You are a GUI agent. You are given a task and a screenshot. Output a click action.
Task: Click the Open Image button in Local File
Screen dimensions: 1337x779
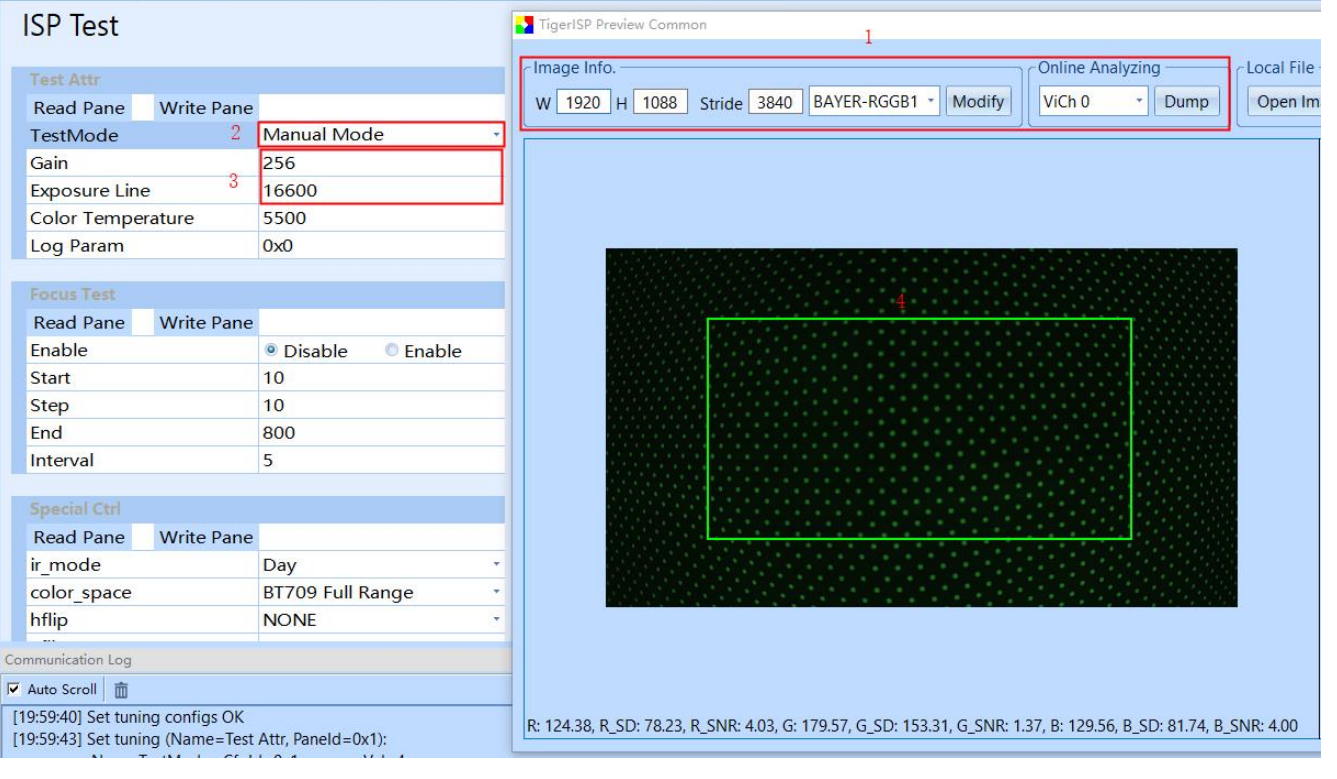click(1288, 101)
